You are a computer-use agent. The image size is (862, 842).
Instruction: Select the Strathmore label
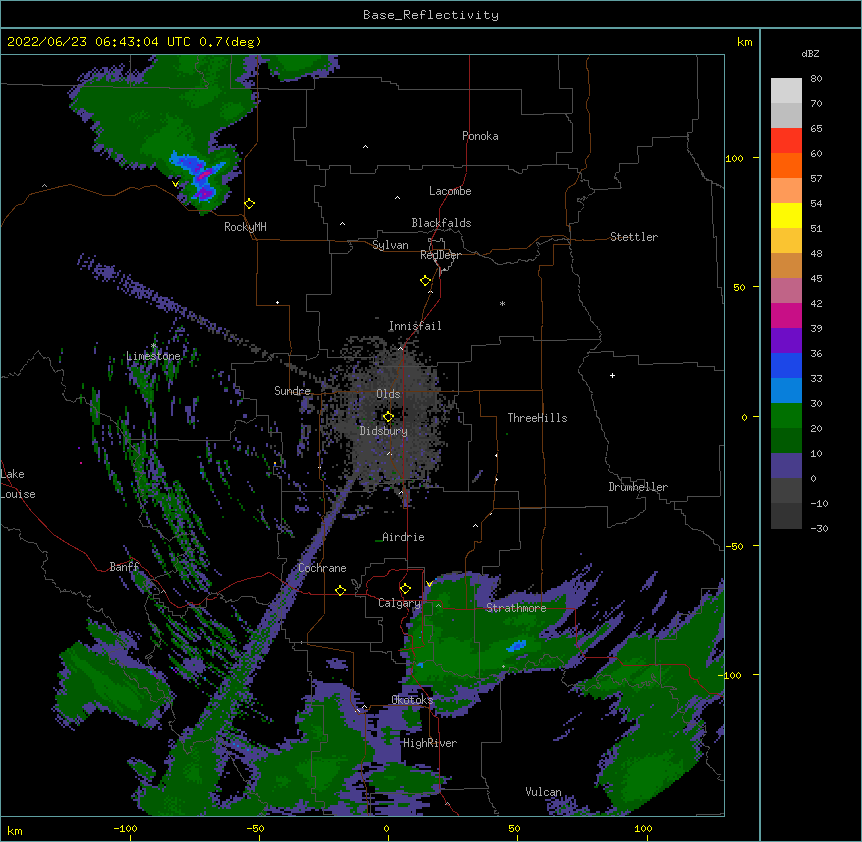coord(516,608)
